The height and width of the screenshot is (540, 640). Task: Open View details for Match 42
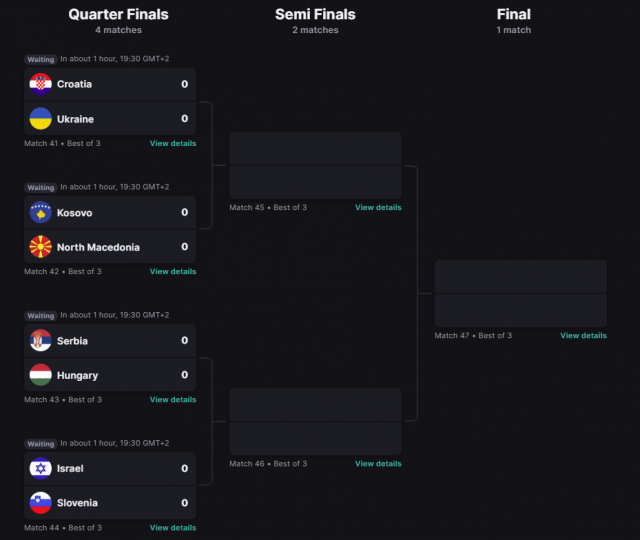pos(173,272)
